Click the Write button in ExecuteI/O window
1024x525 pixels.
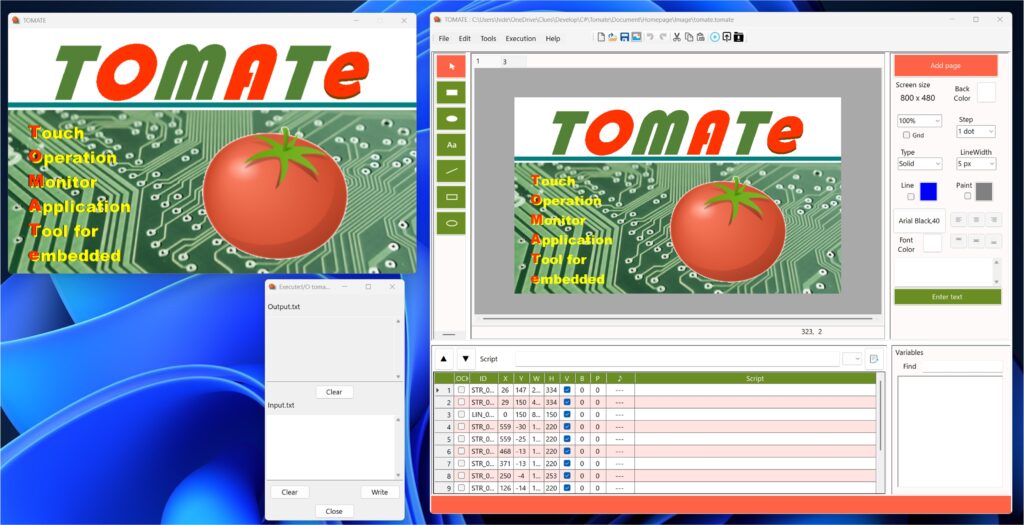pos(379,492)
